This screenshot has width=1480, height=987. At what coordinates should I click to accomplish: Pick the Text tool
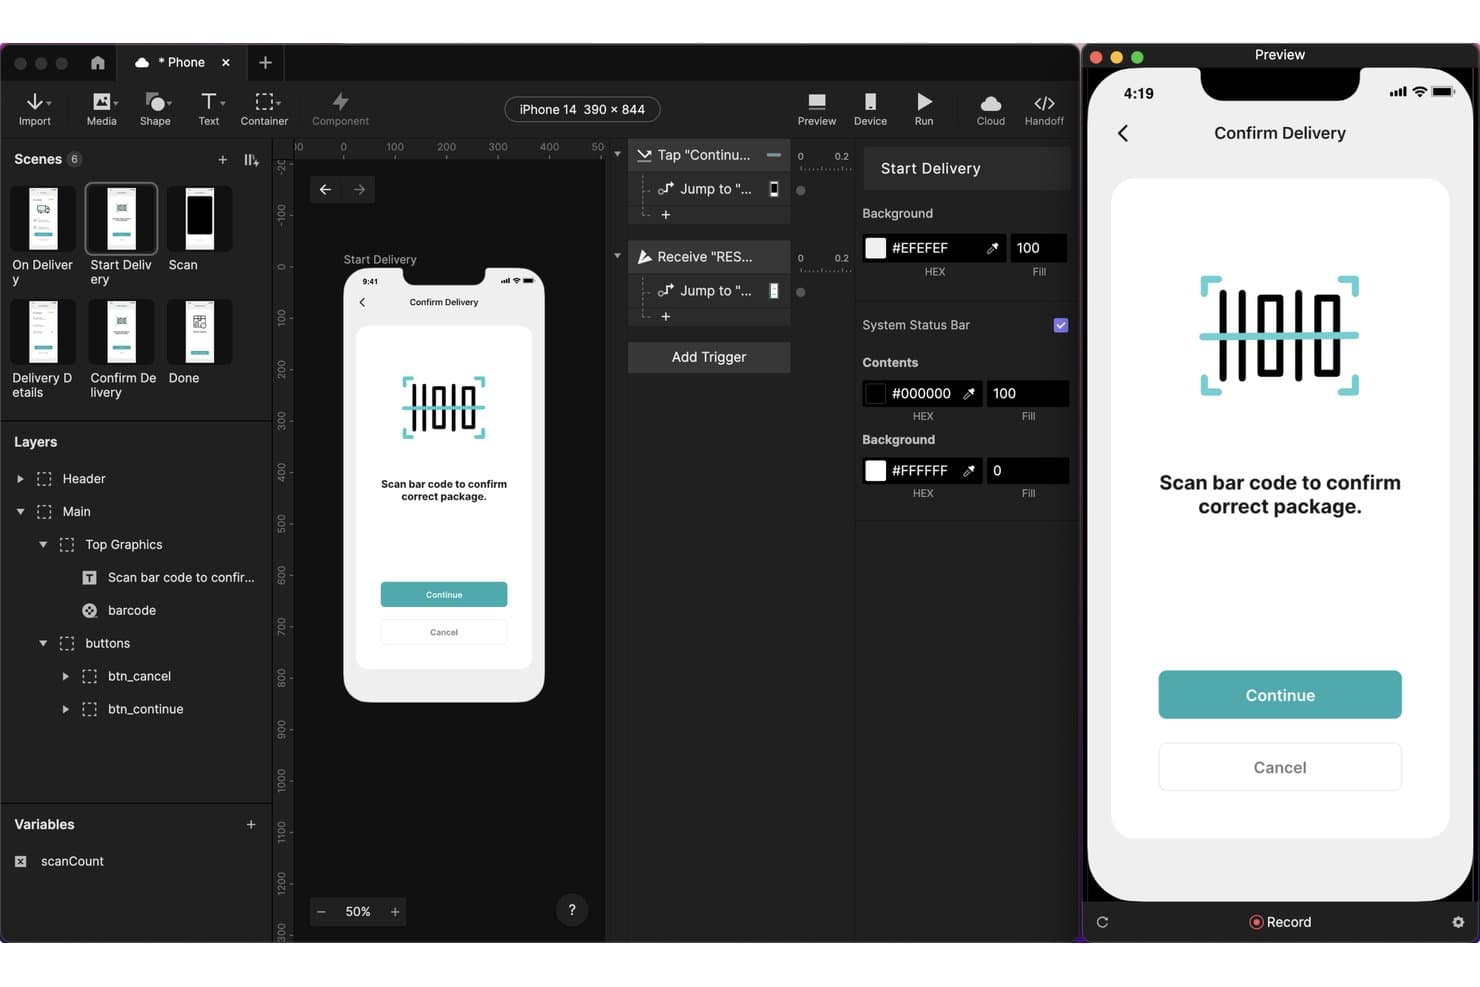coord(209,109)
